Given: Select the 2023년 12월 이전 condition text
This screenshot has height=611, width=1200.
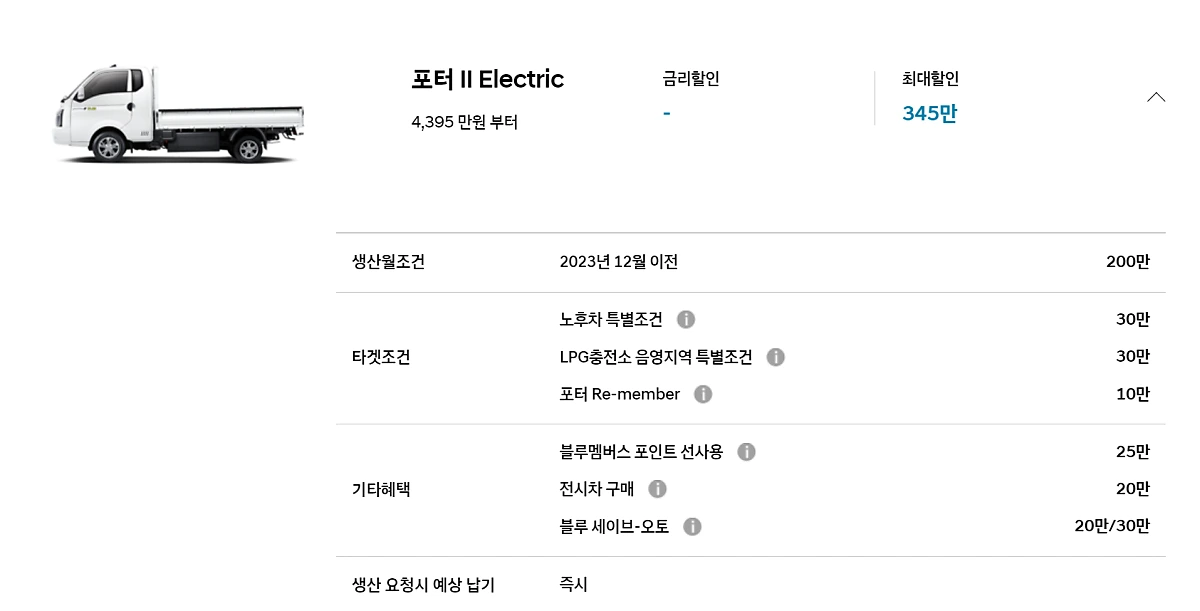Looking at the screenshot, I should pyautogui.click(x=619, y=262).
